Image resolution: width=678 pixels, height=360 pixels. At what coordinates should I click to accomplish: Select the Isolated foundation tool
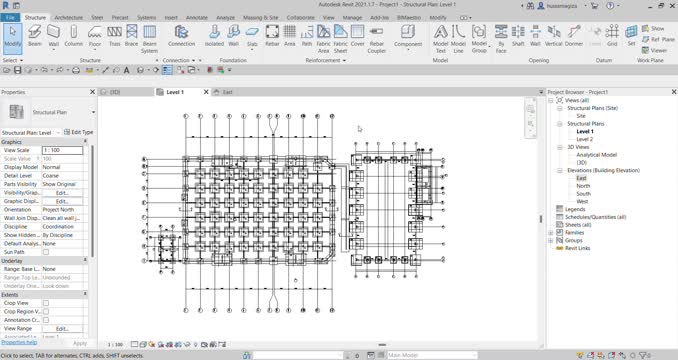[x=214, y=36]
